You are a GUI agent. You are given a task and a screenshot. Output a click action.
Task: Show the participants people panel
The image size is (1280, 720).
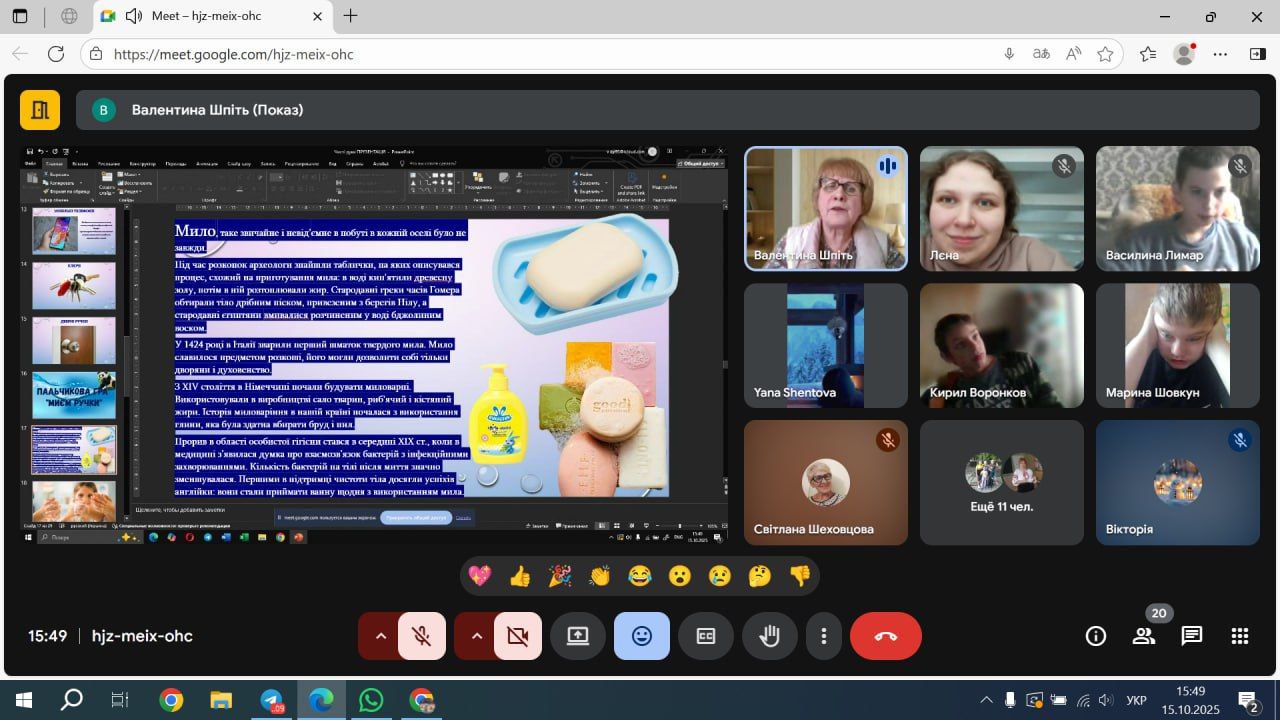(1144, 636)
